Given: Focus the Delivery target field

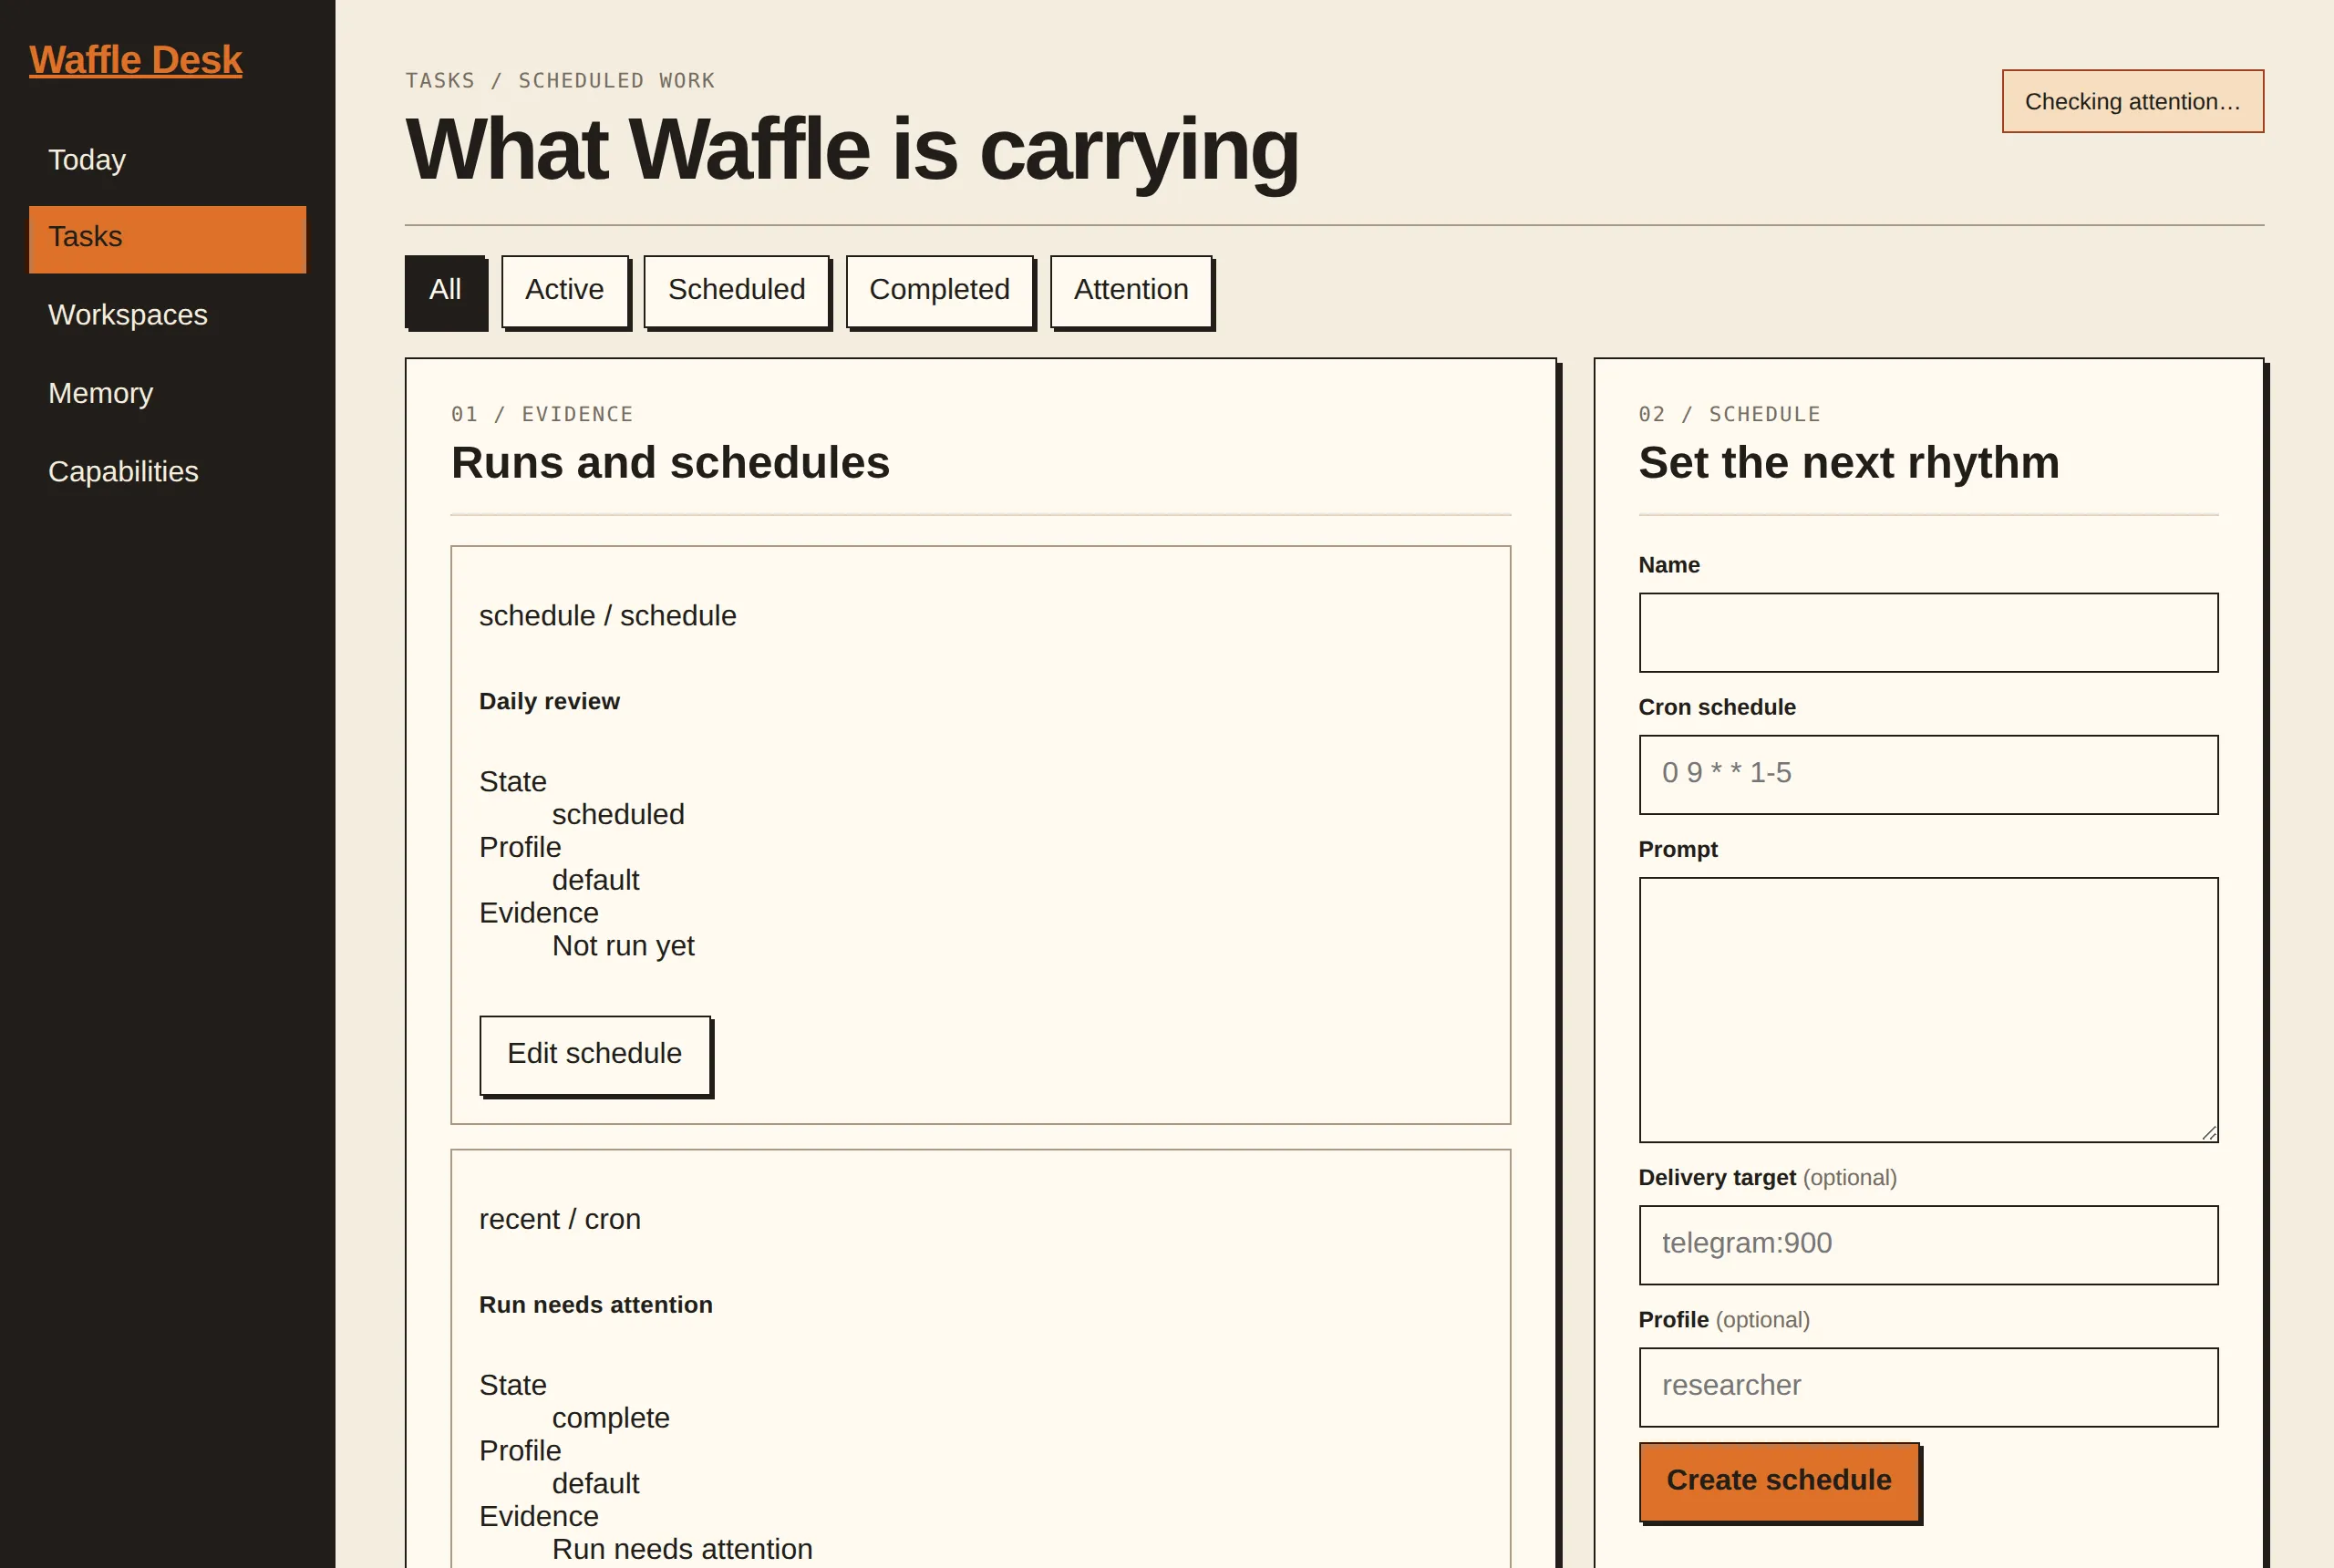Looking at the screenshot, I should pos(1928,1244).
